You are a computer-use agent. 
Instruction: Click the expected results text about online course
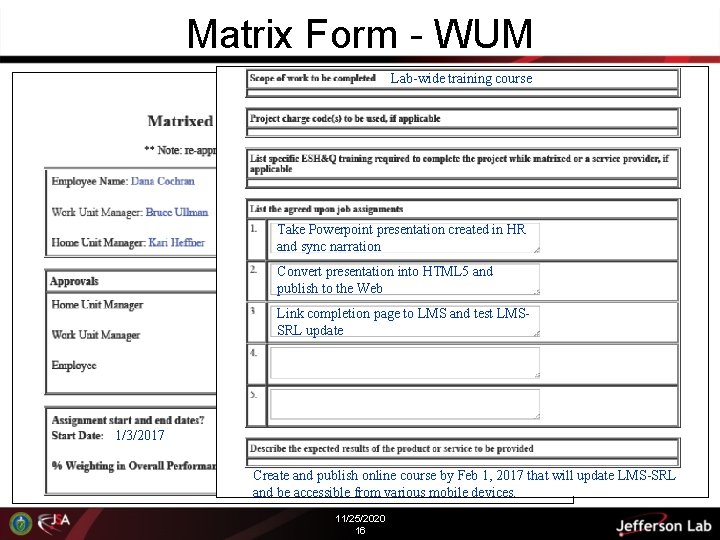click(x=464, y=483)
